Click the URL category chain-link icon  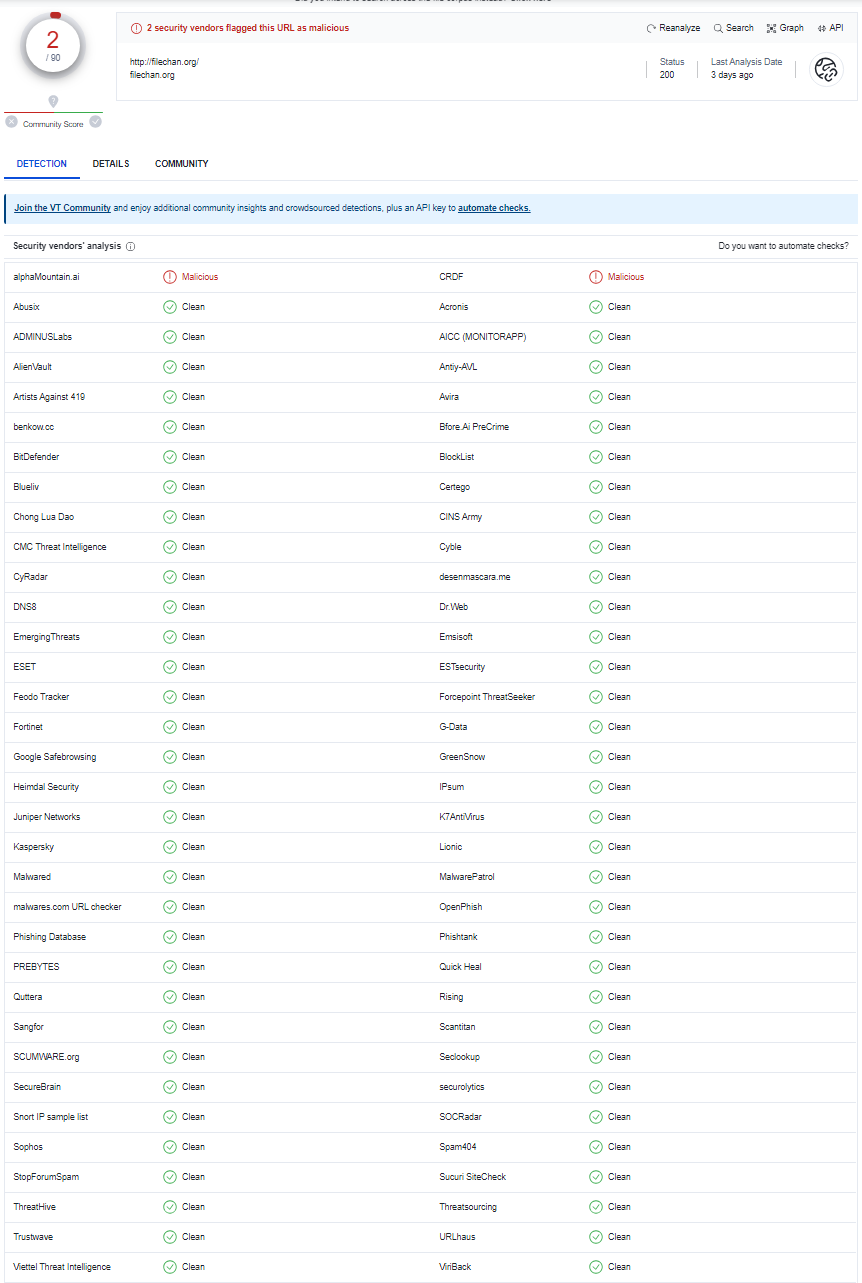click(x=826, y=69)
